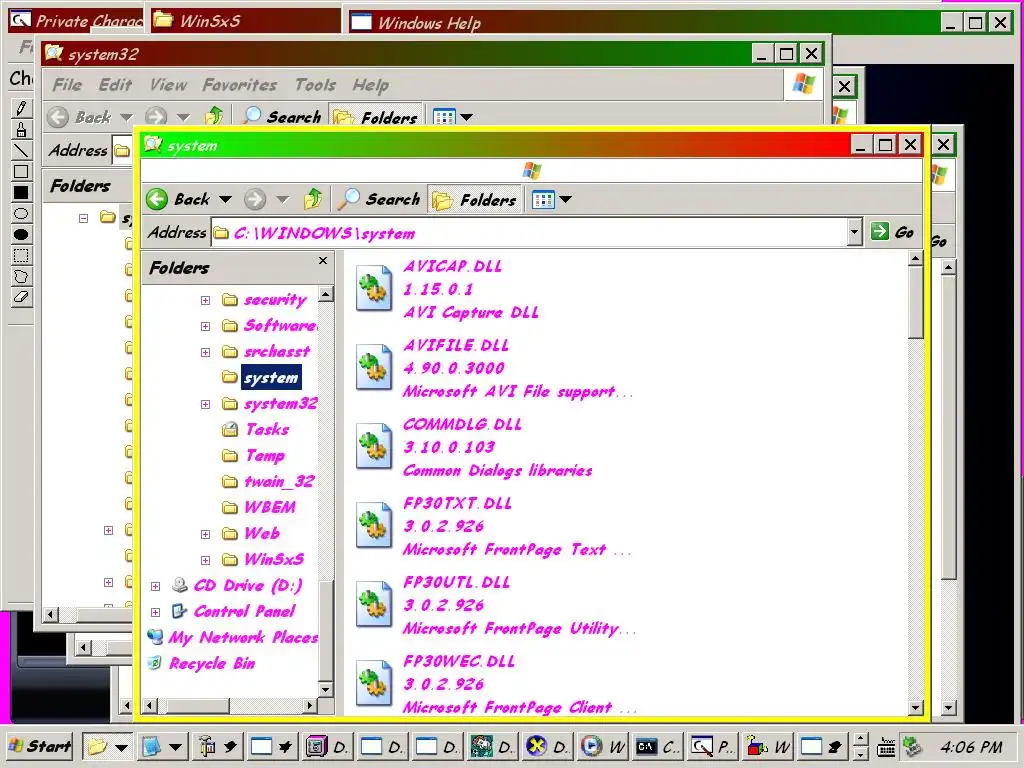Open Search in the system window toolbar
Viewport: 1024px width, 768px height.
379,199
